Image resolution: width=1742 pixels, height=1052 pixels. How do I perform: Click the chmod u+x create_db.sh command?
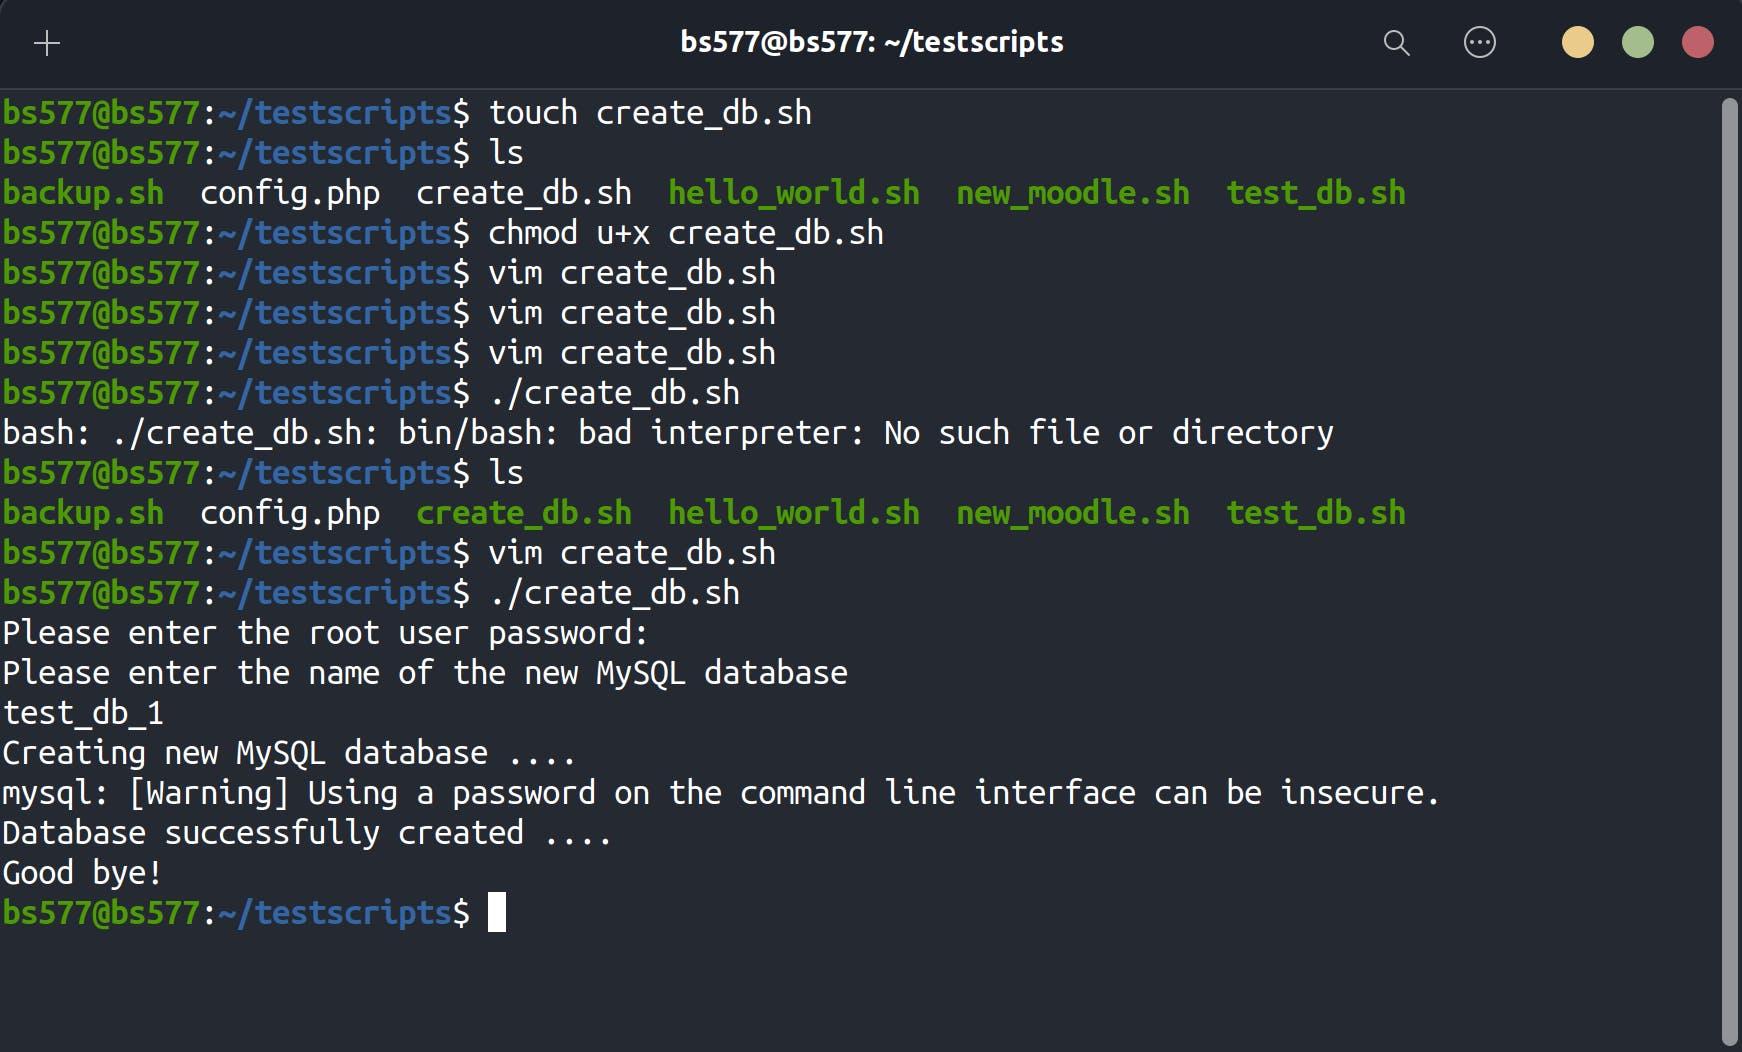[685, 233]
